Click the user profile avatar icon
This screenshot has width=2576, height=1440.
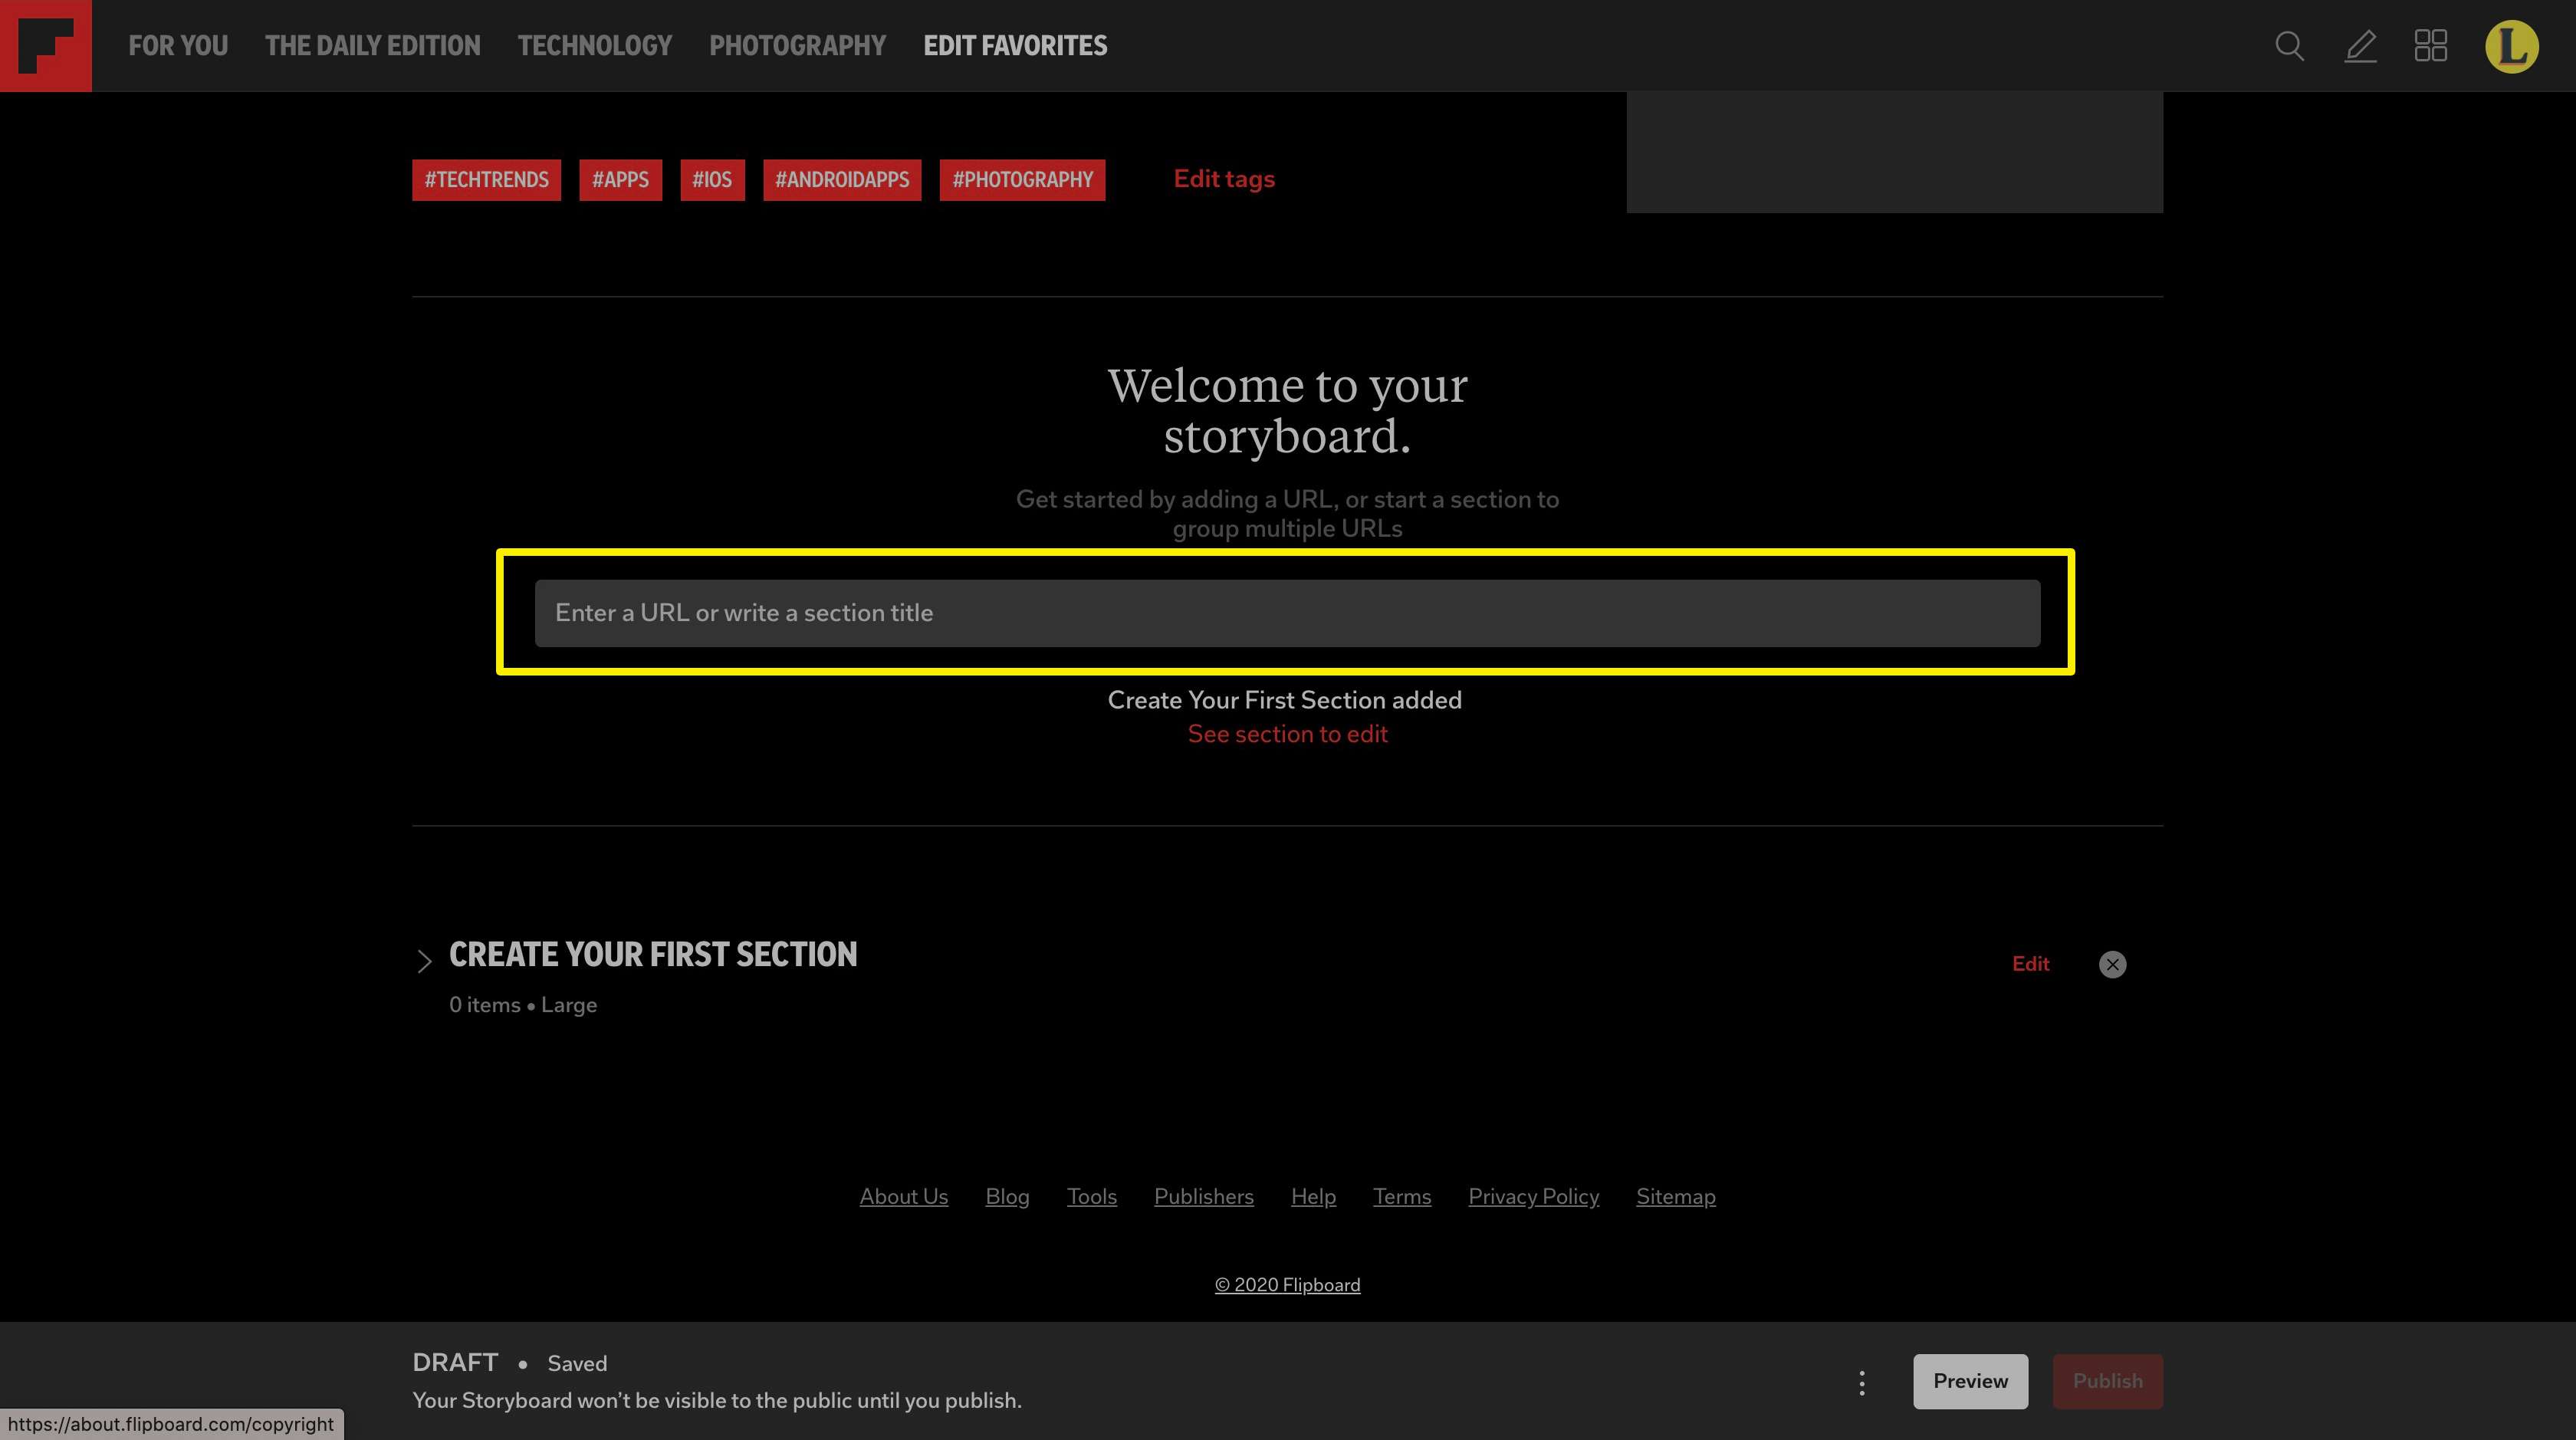[2512, 44]
